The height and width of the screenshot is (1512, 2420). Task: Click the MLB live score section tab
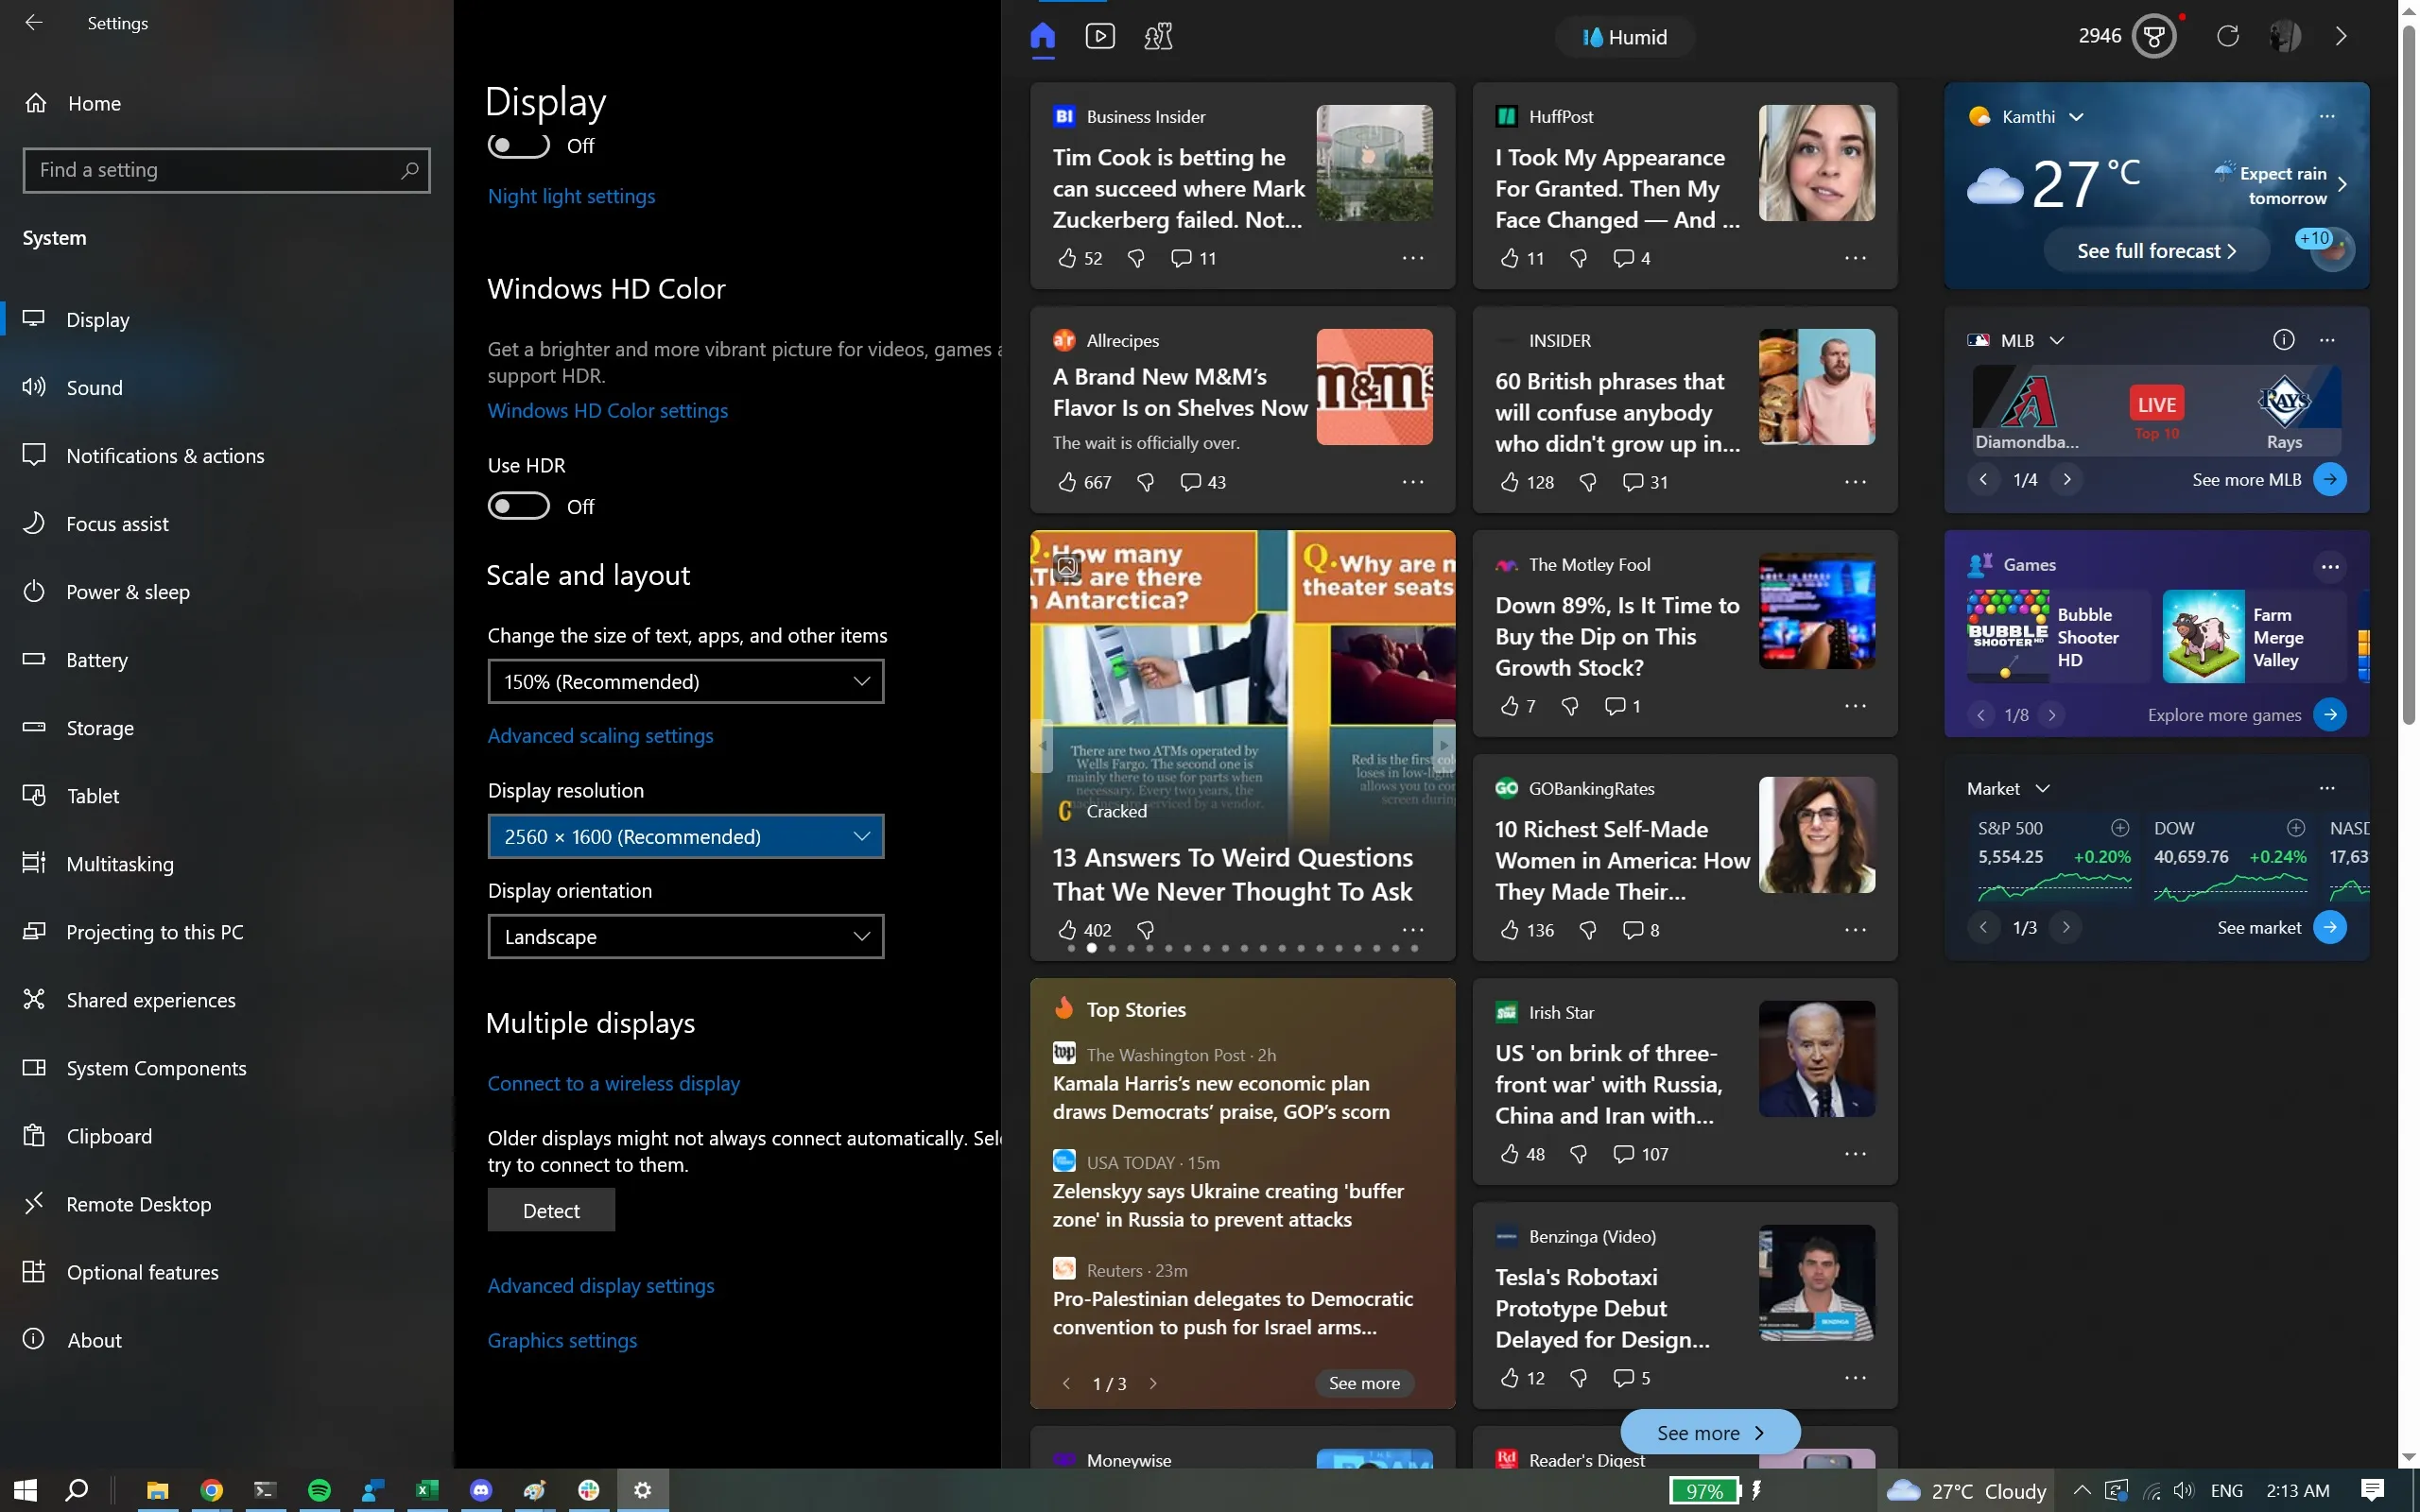click(x=2157, y=404)
